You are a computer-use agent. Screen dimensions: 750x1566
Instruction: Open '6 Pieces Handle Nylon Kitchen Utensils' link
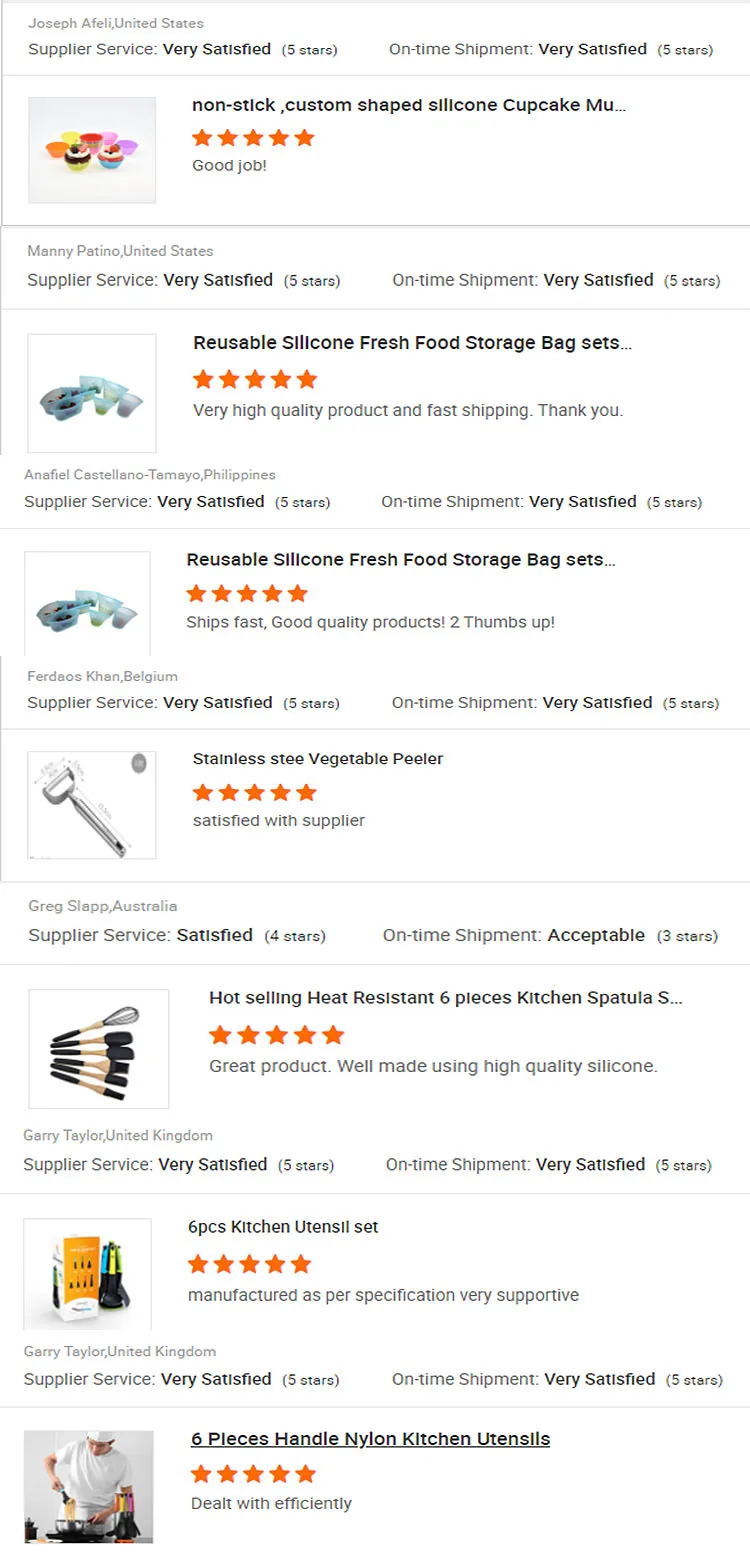(370, 1439)
